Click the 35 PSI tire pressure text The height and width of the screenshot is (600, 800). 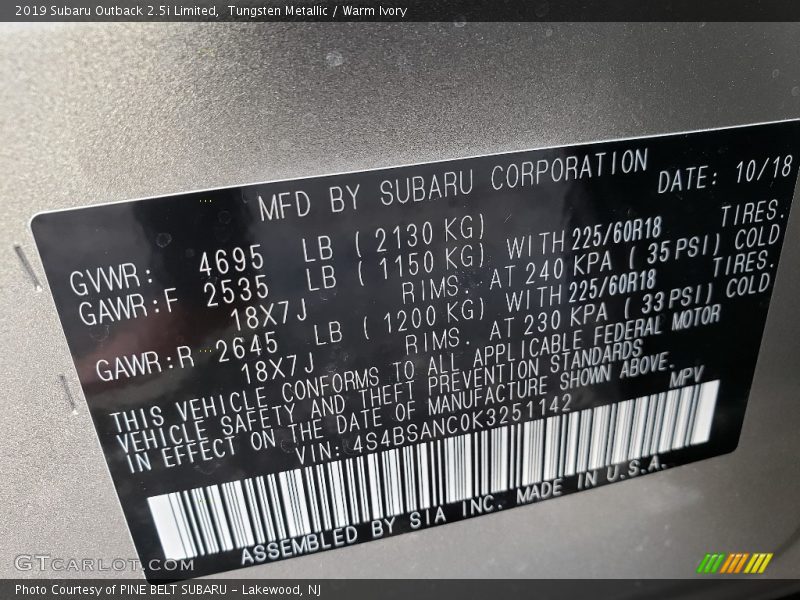coord(677,249)
